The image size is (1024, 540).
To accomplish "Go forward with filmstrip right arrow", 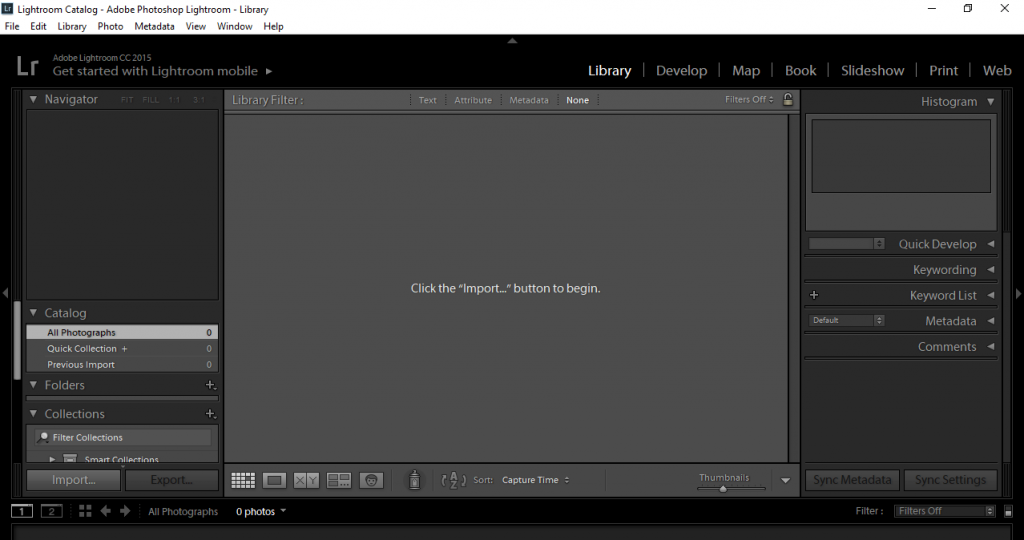I will (125, 511).
